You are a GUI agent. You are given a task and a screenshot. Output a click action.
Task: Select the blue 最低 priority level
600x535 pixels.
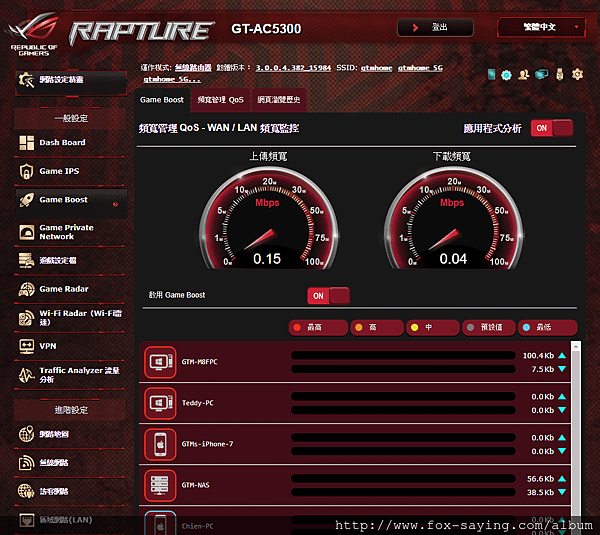click(547, 328)
